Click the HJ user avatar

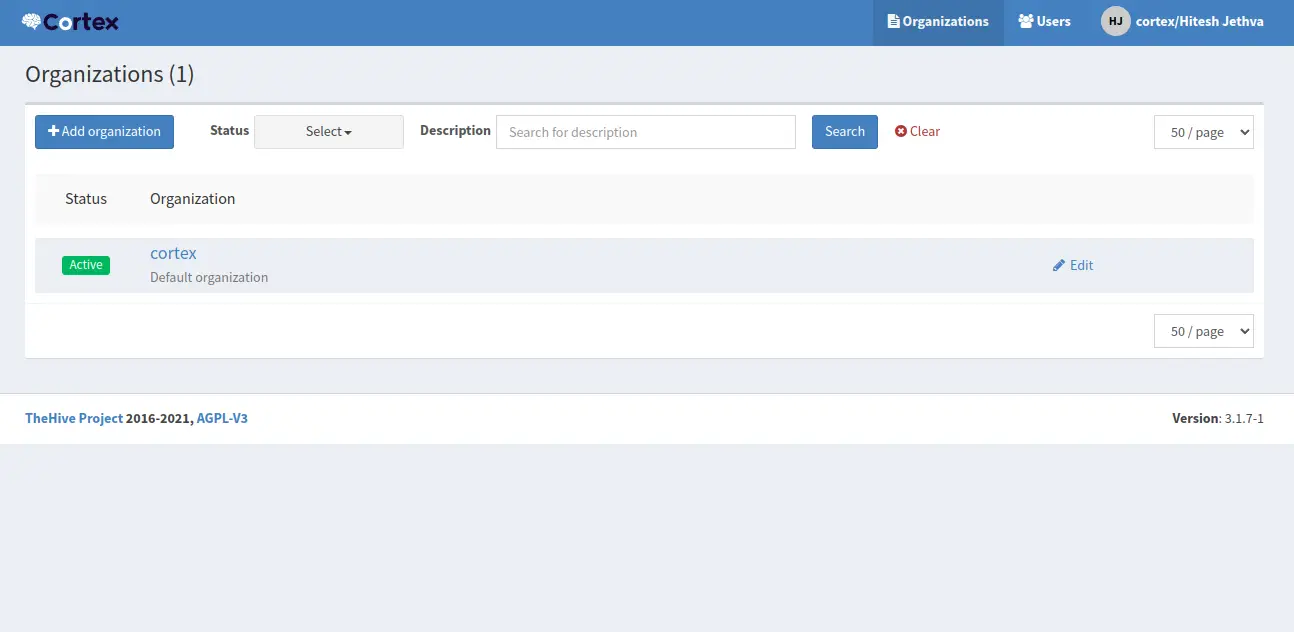coord(1115,21)
